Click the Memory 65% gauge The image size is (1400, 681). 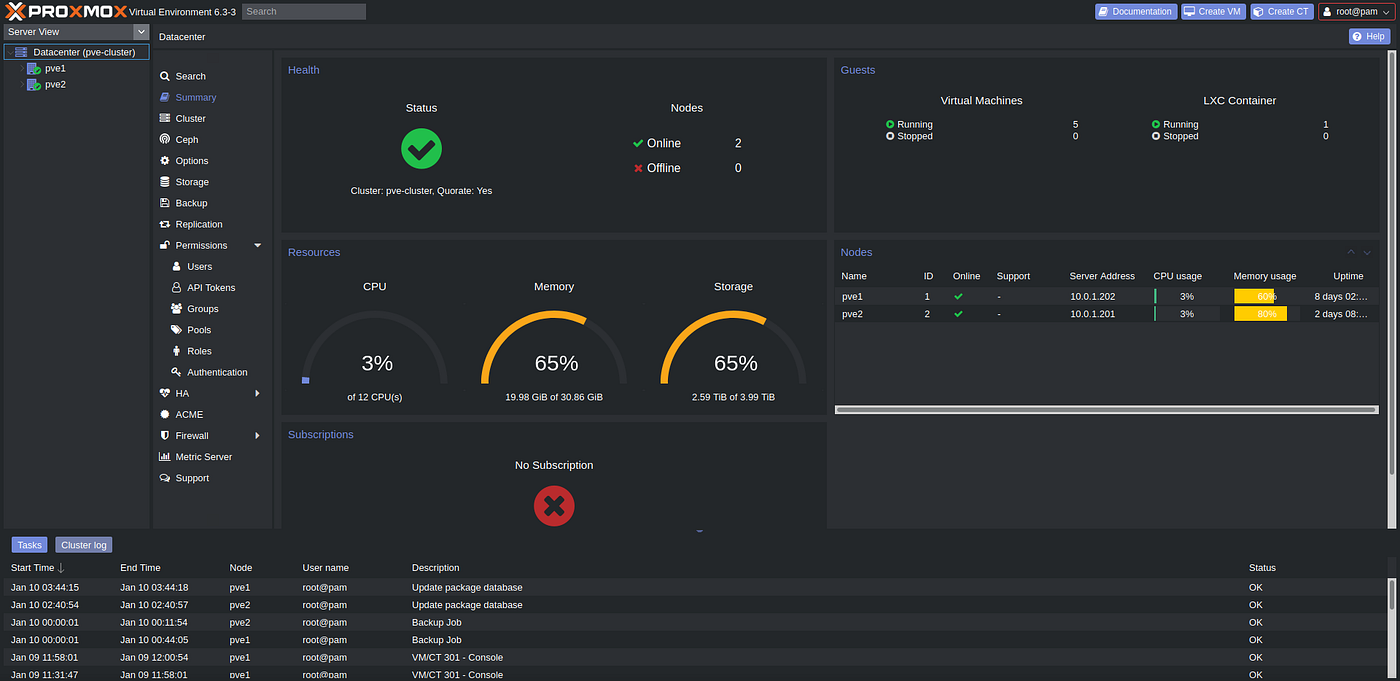(554, 347)
